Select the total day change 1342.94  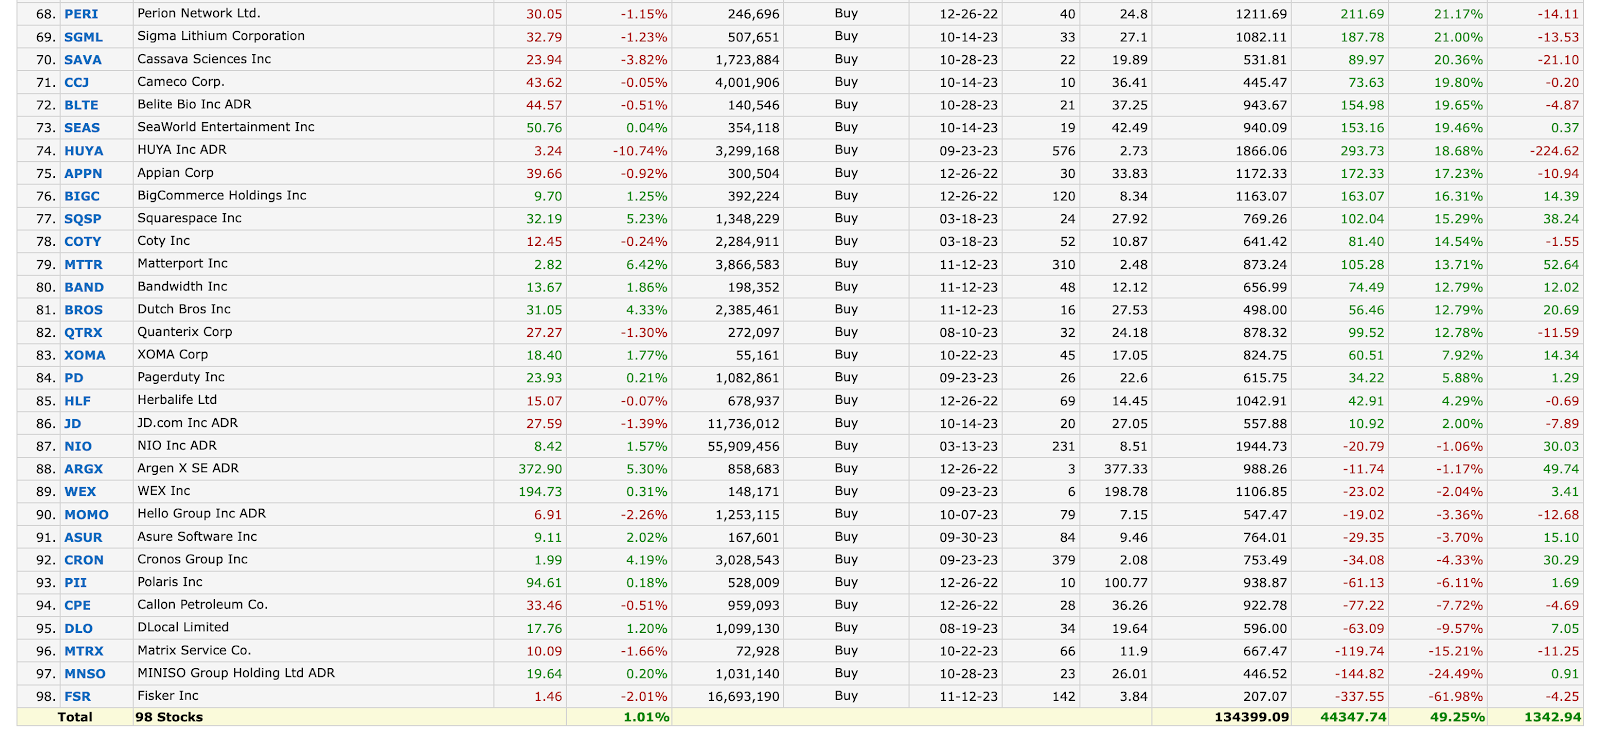(1552, 717)
